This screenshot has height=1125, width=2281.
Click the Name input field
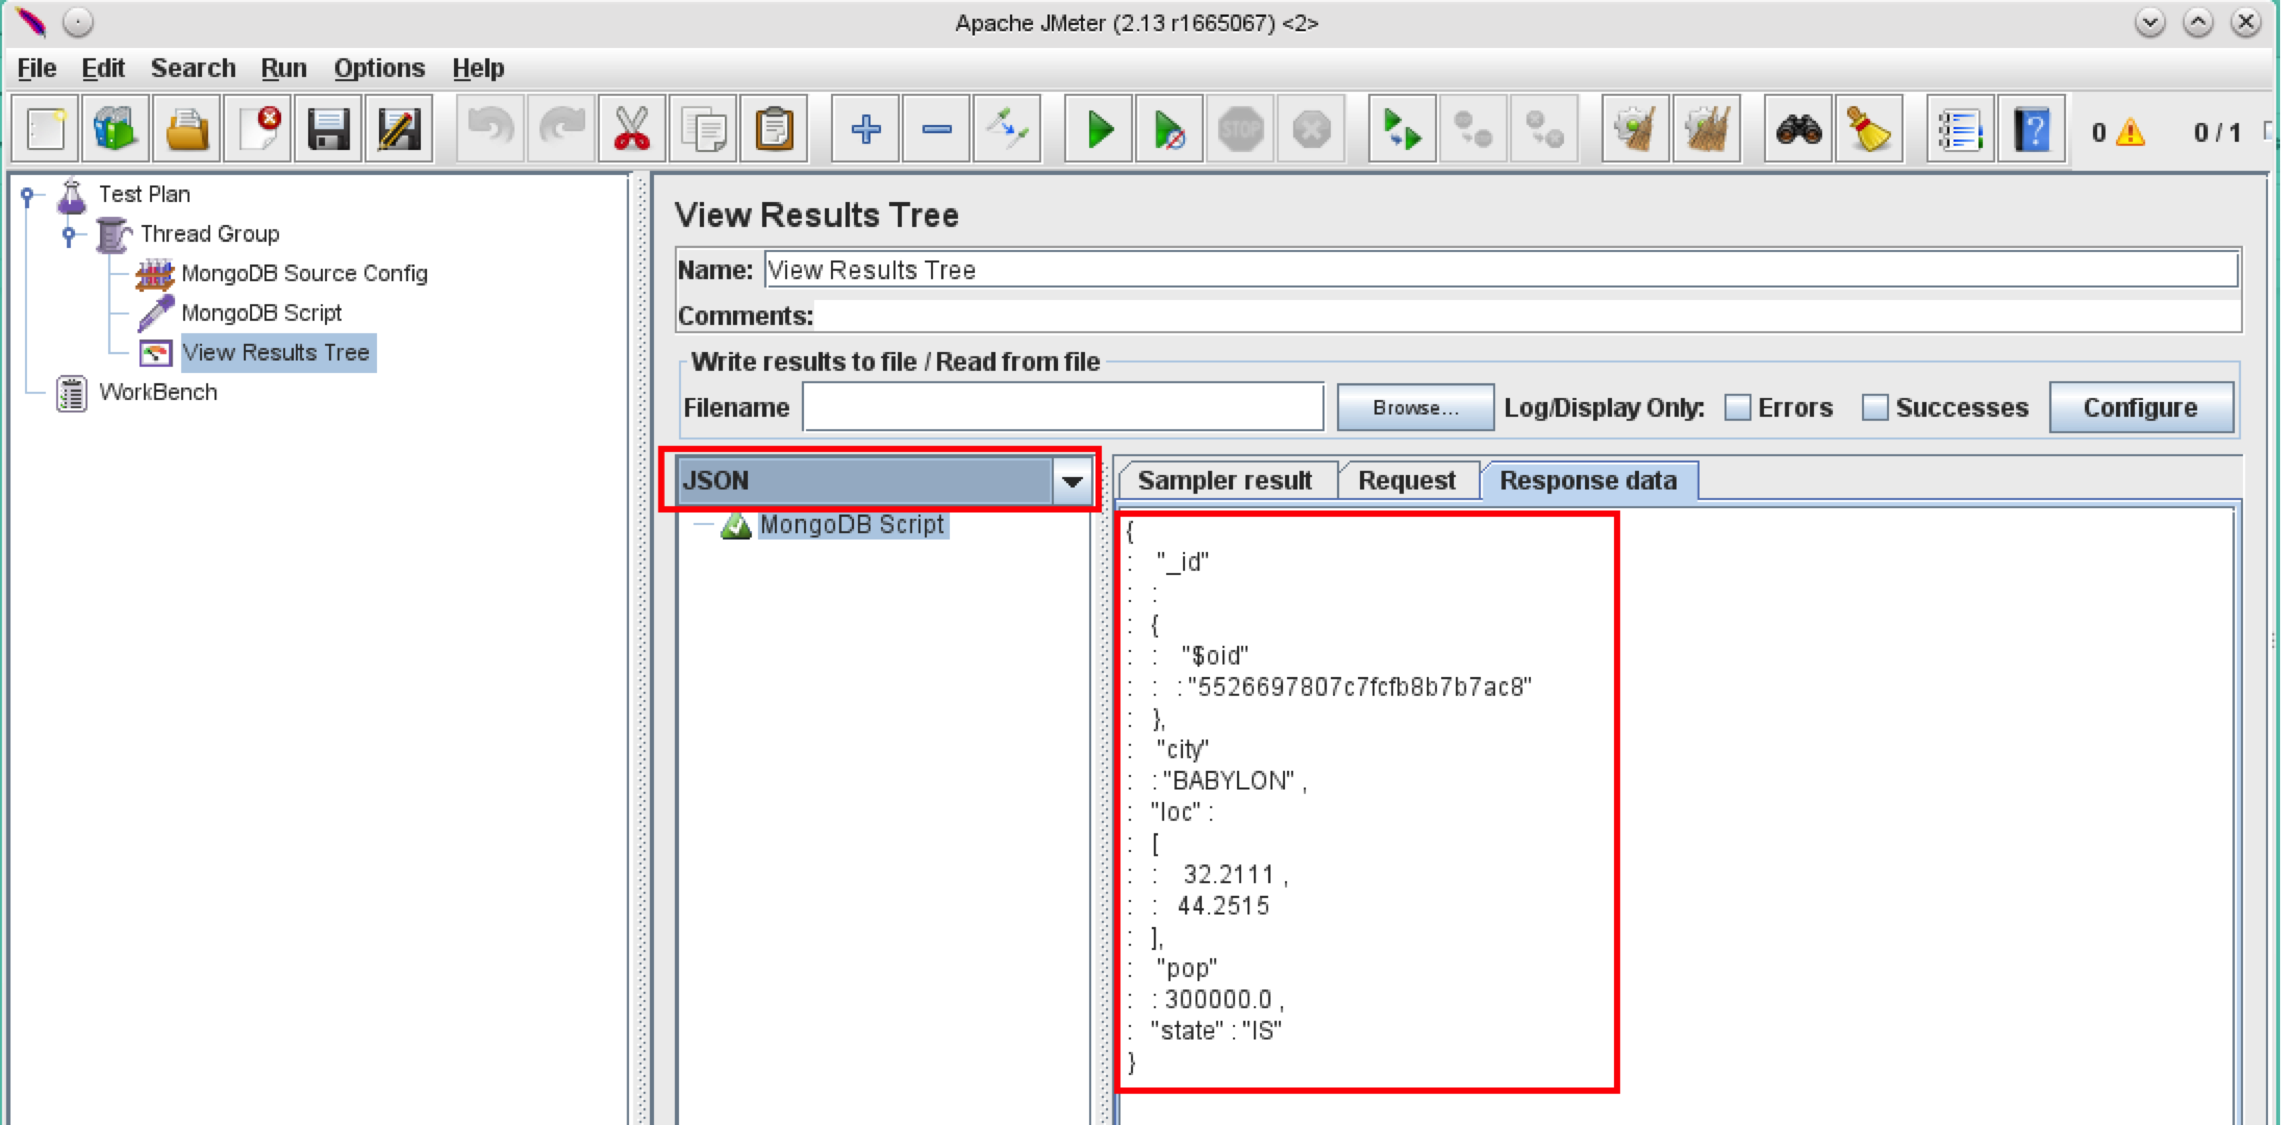point(1500,270)
